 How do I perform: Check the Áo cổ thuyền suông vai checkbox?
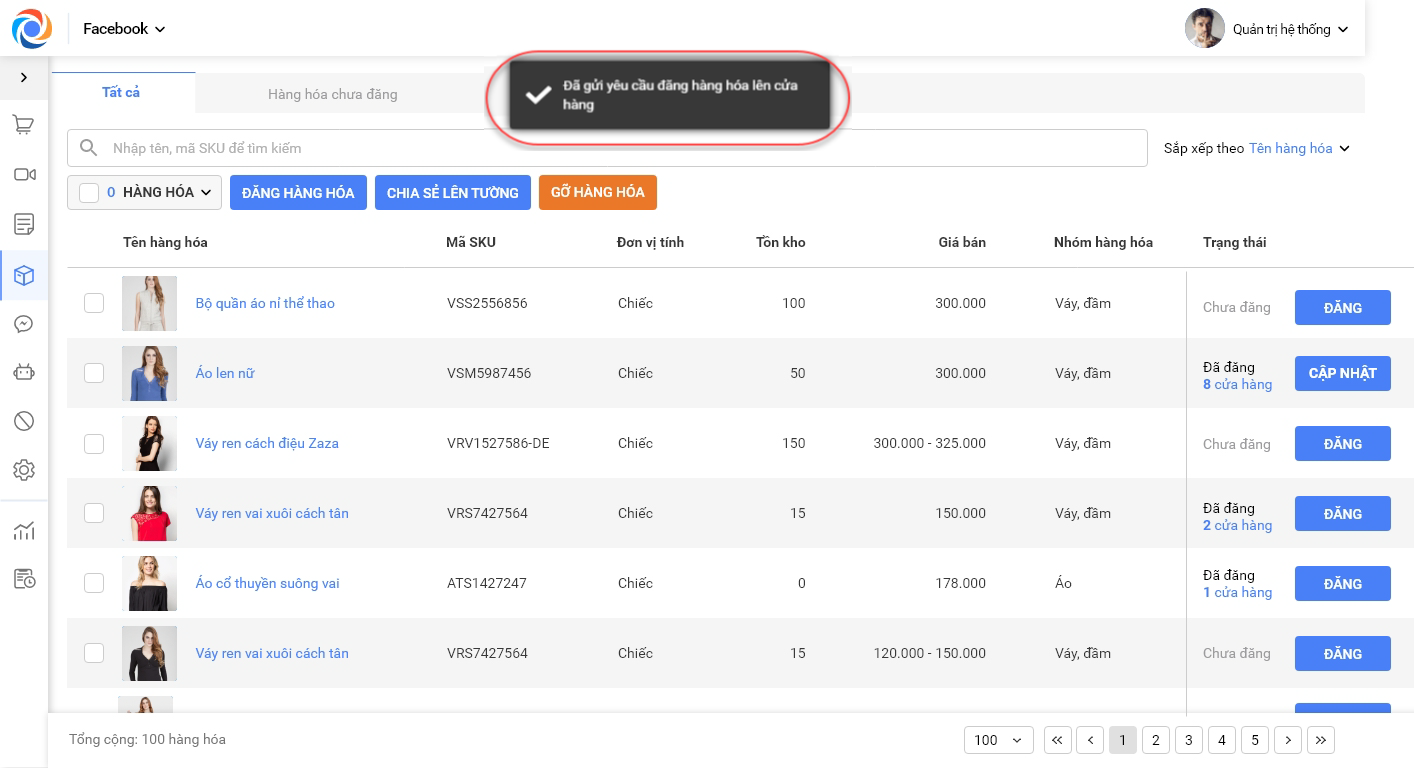click(94, 583)
